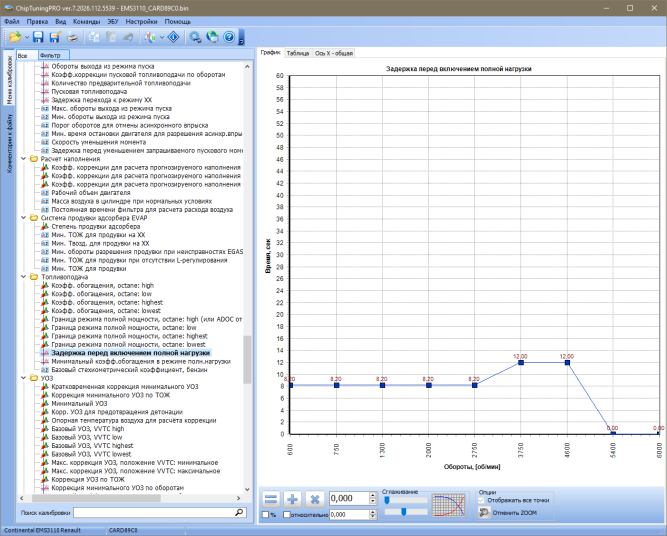Open the Вид menu
The image size is (667, 536).
tap(60, 21)
